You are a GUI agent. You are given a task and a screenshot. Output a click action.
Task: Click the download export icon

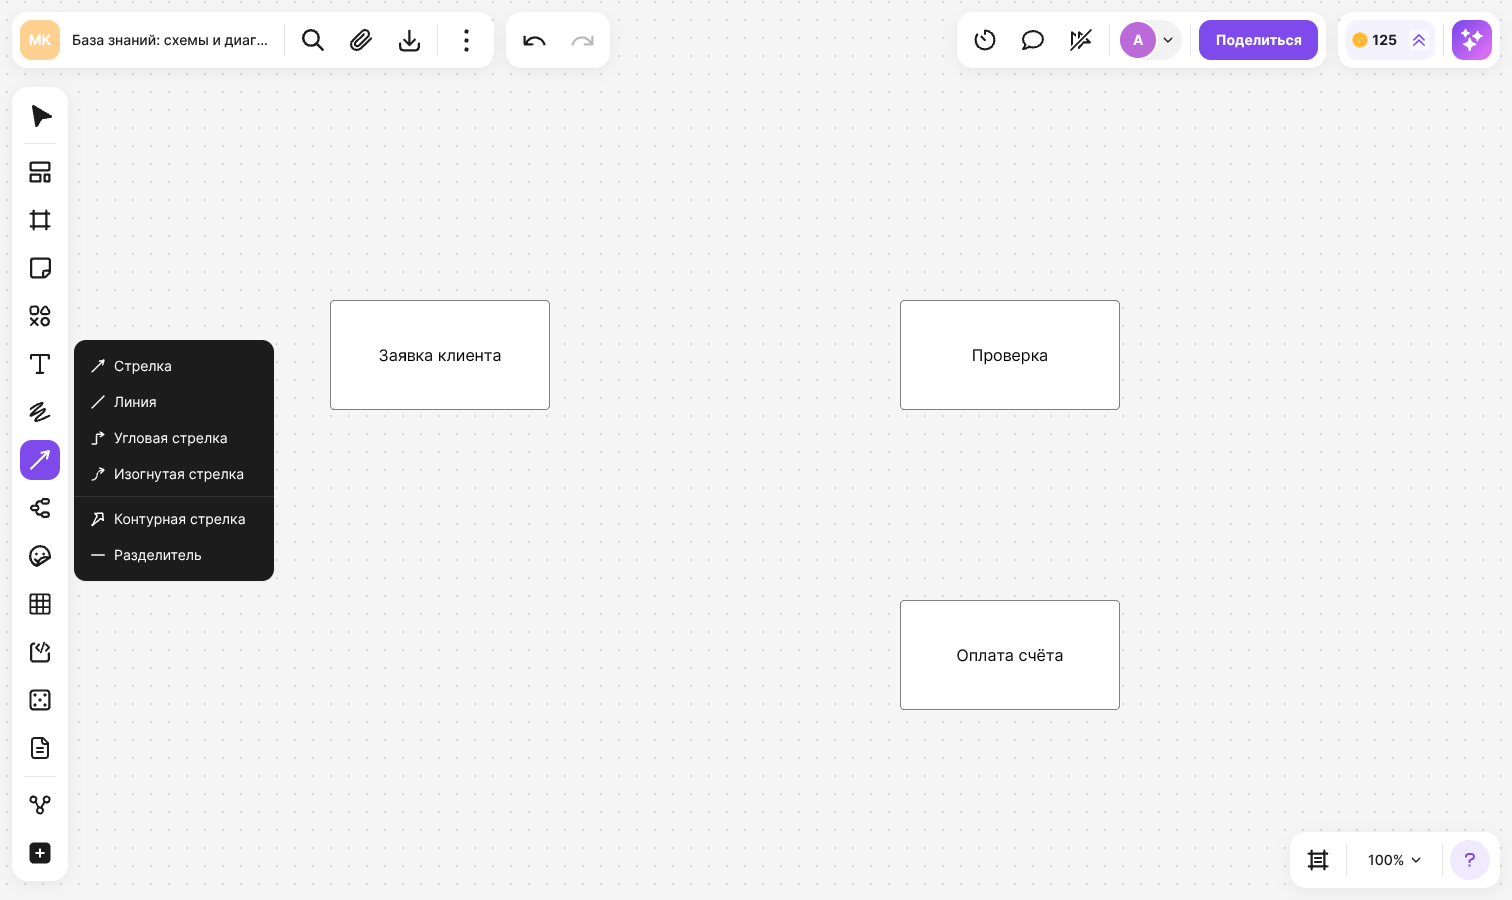409,40
